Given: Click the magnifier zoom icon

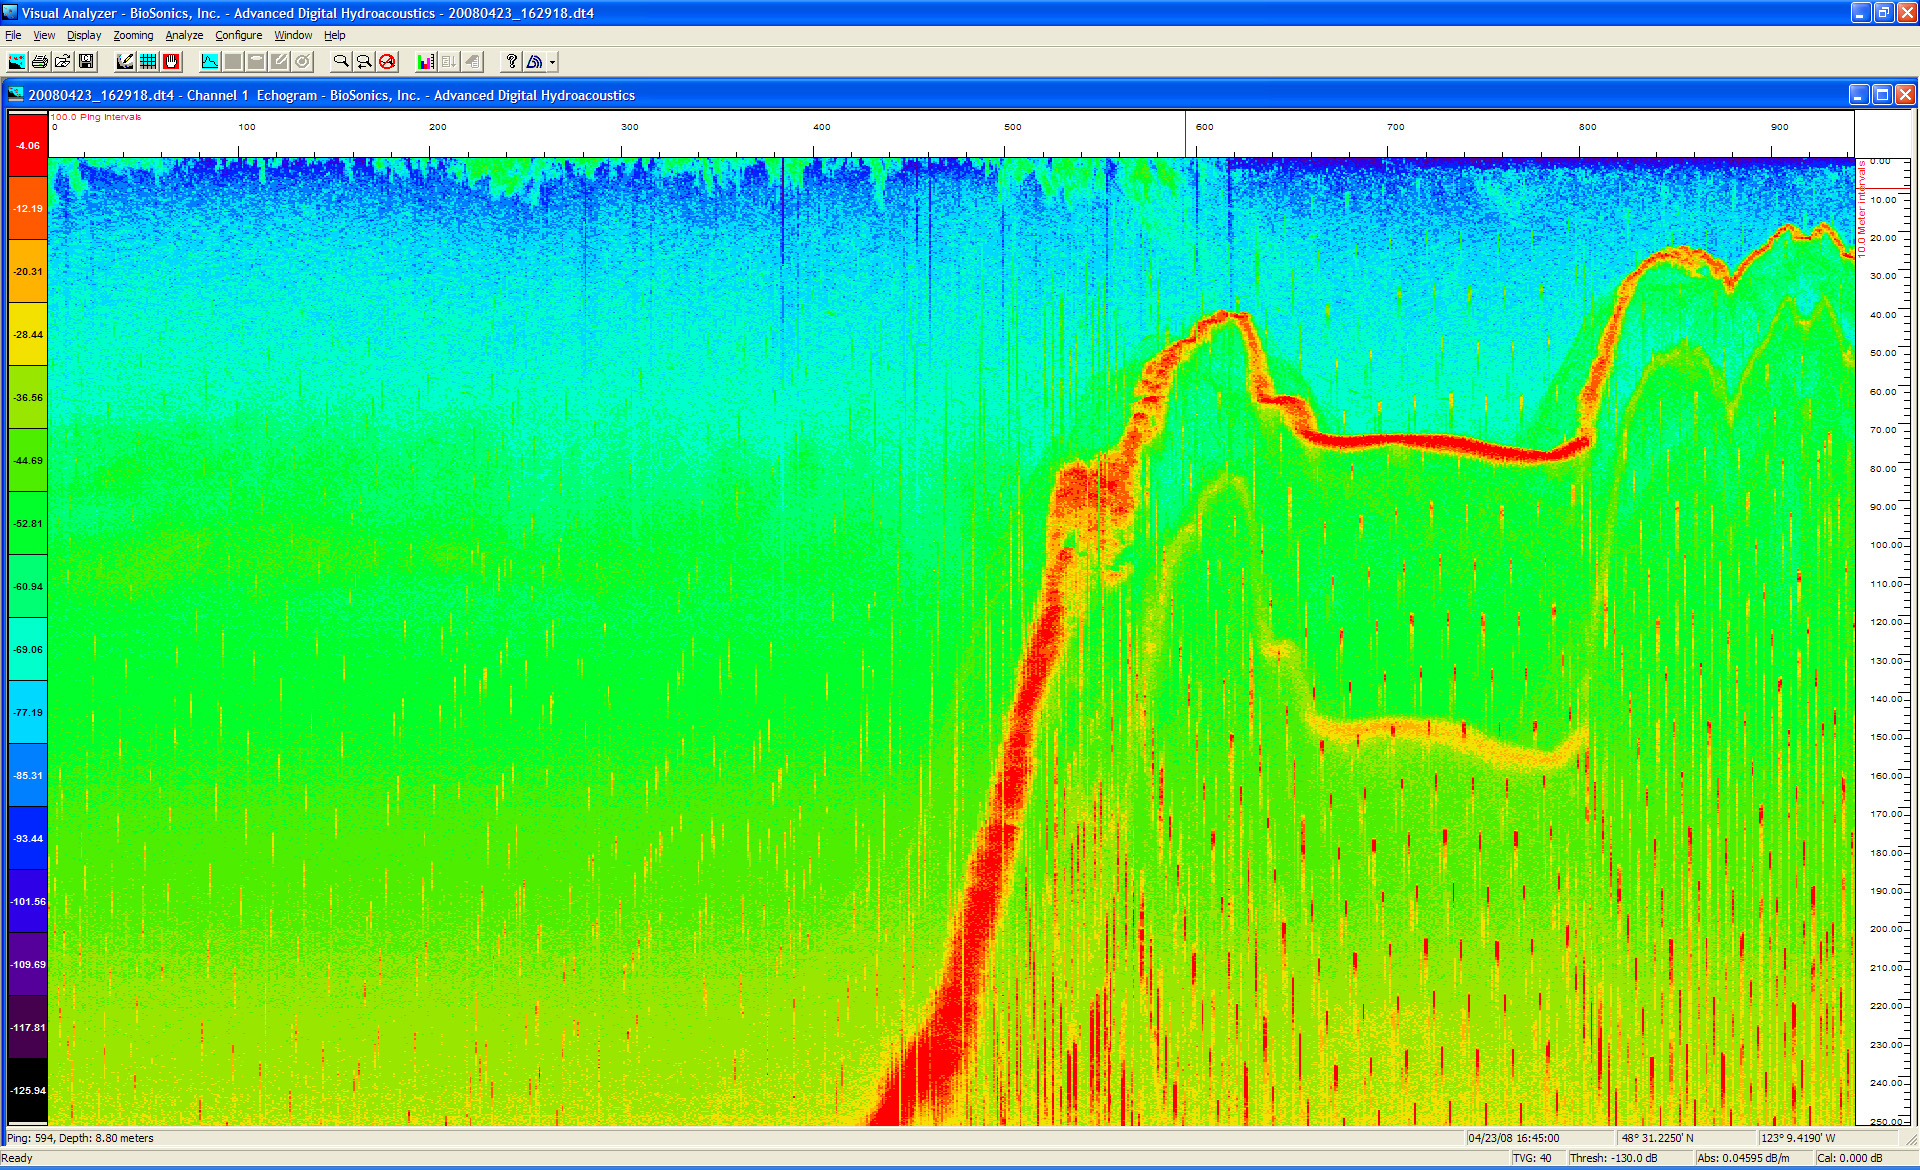Looking at the screenshot, I should coord(341,62).
